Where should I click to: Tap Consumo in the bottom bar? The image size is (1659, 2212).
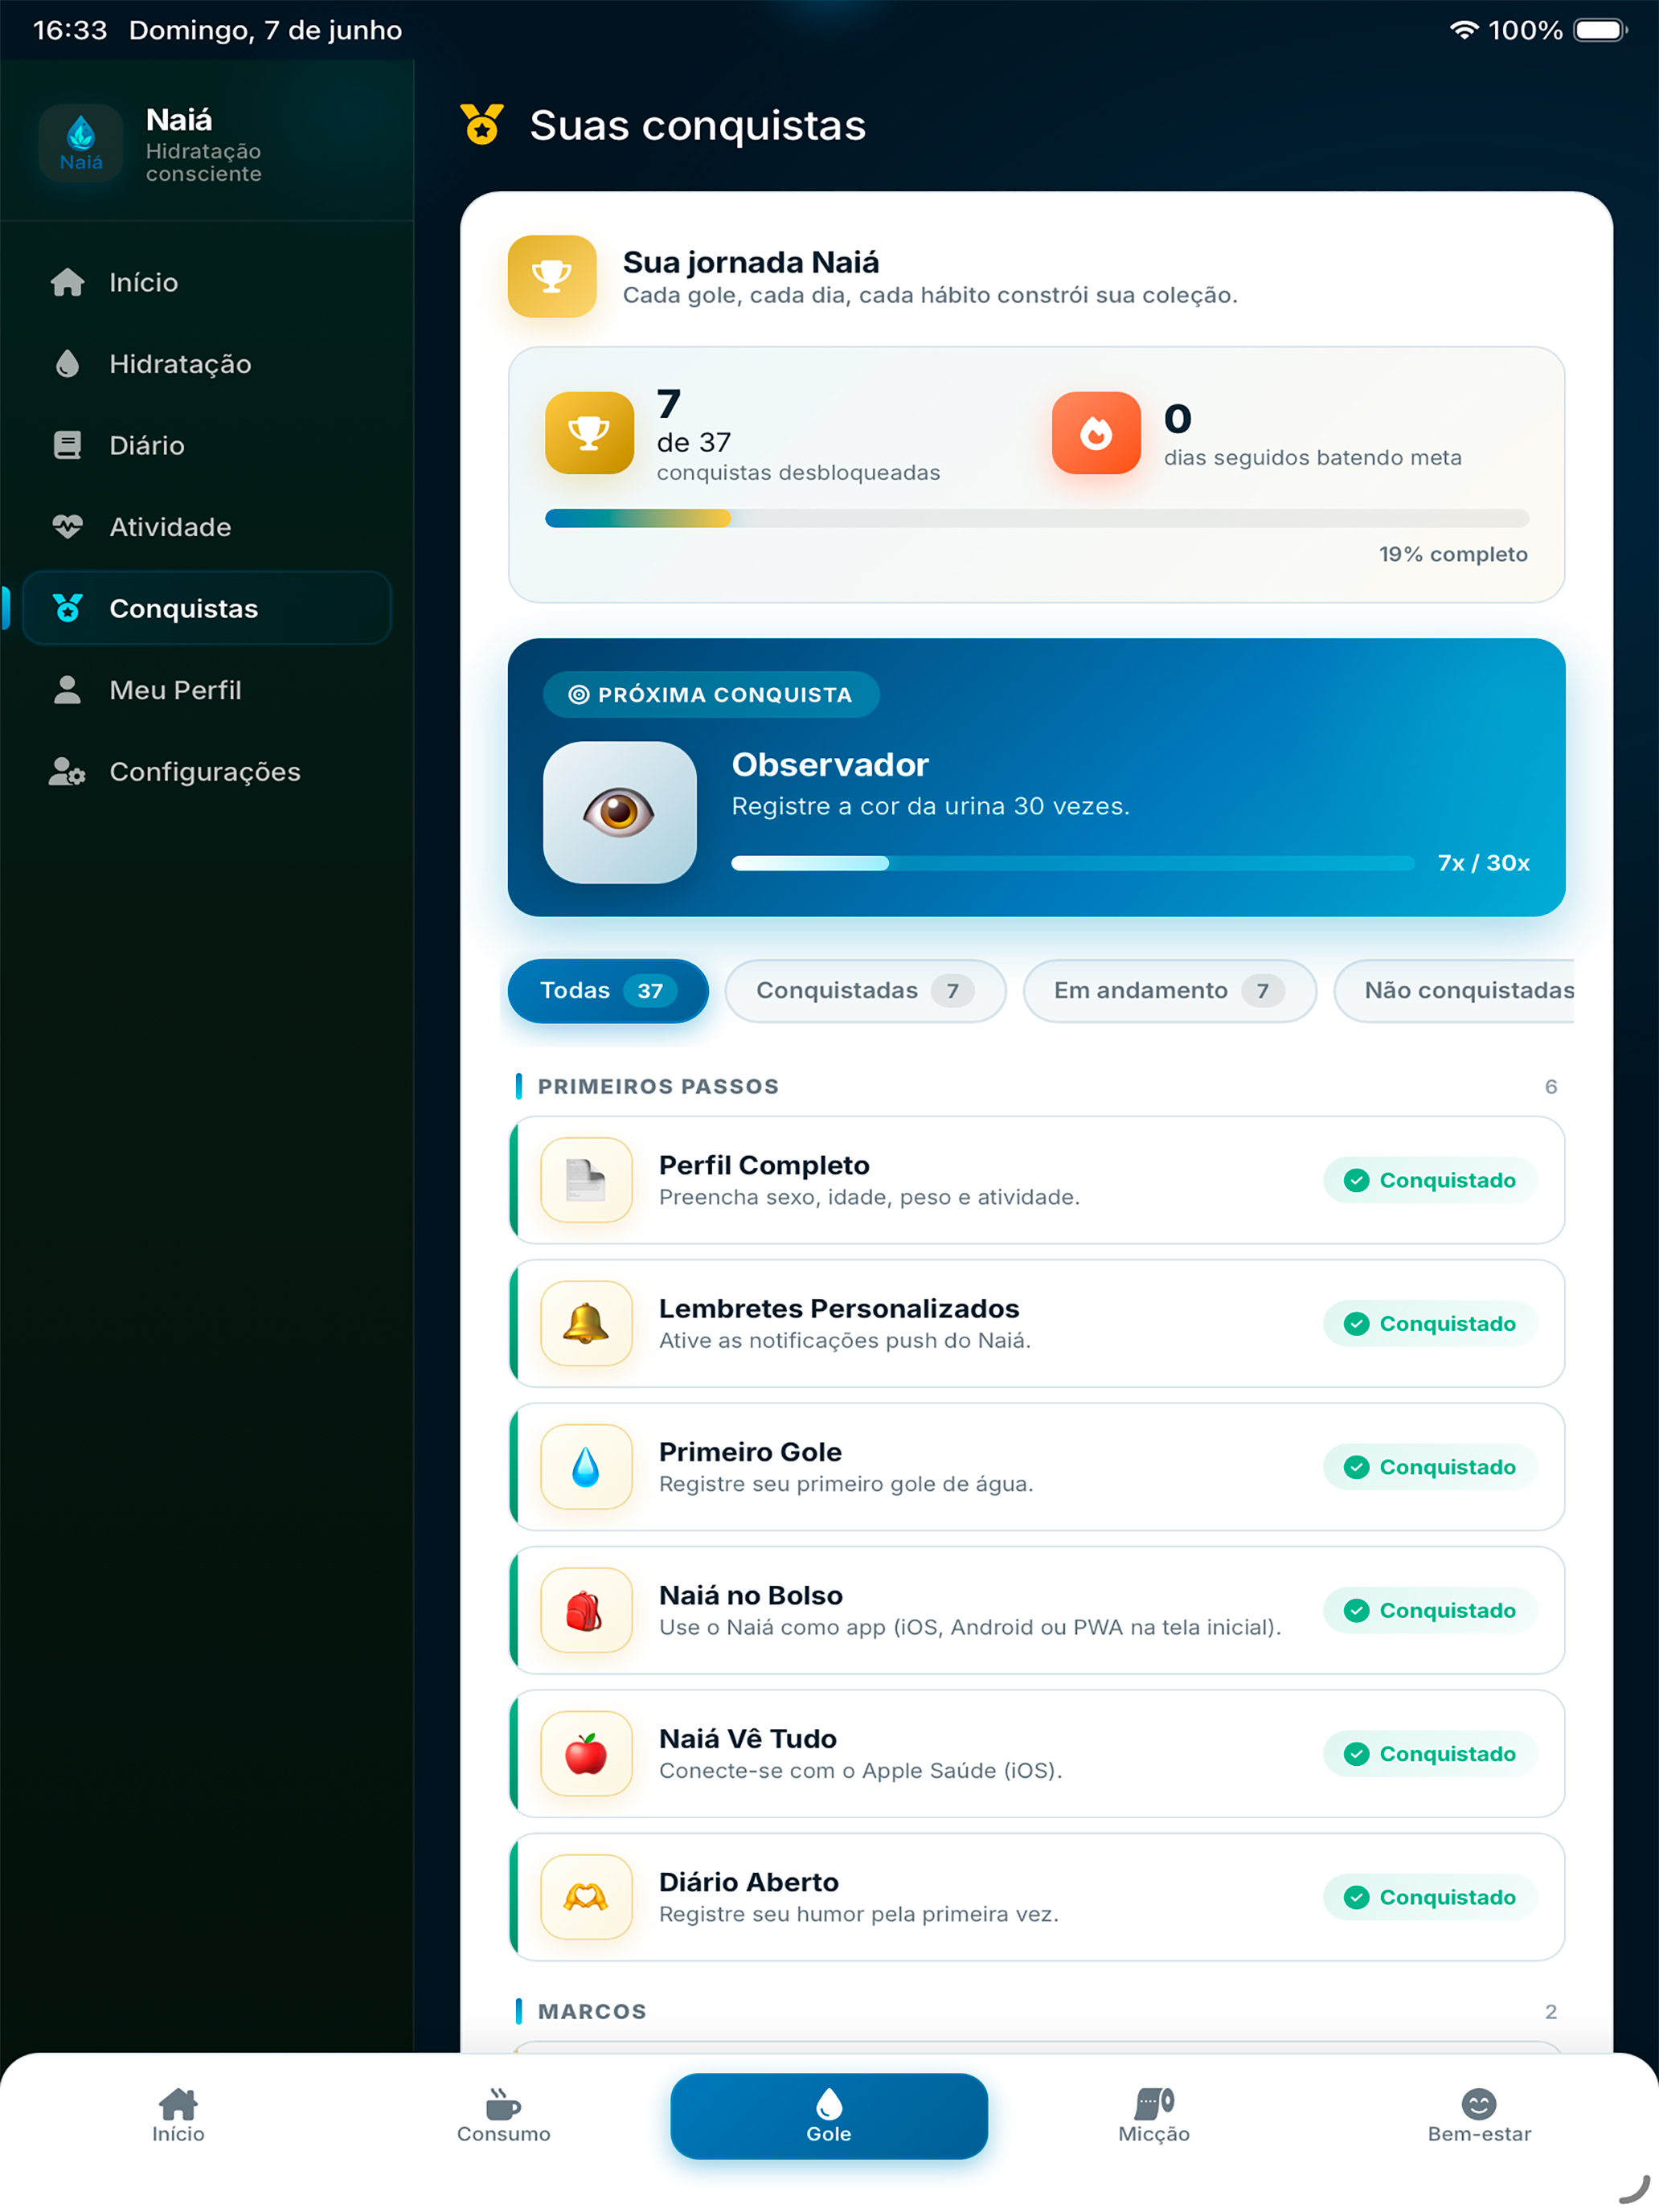503,2116
